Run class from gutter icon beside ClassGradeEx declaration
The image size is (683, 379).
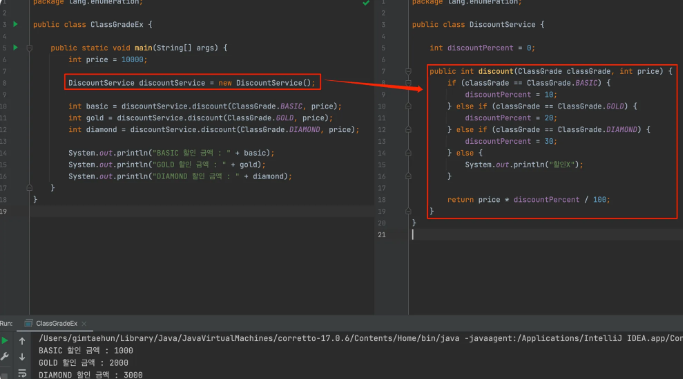tap(16, 24)
